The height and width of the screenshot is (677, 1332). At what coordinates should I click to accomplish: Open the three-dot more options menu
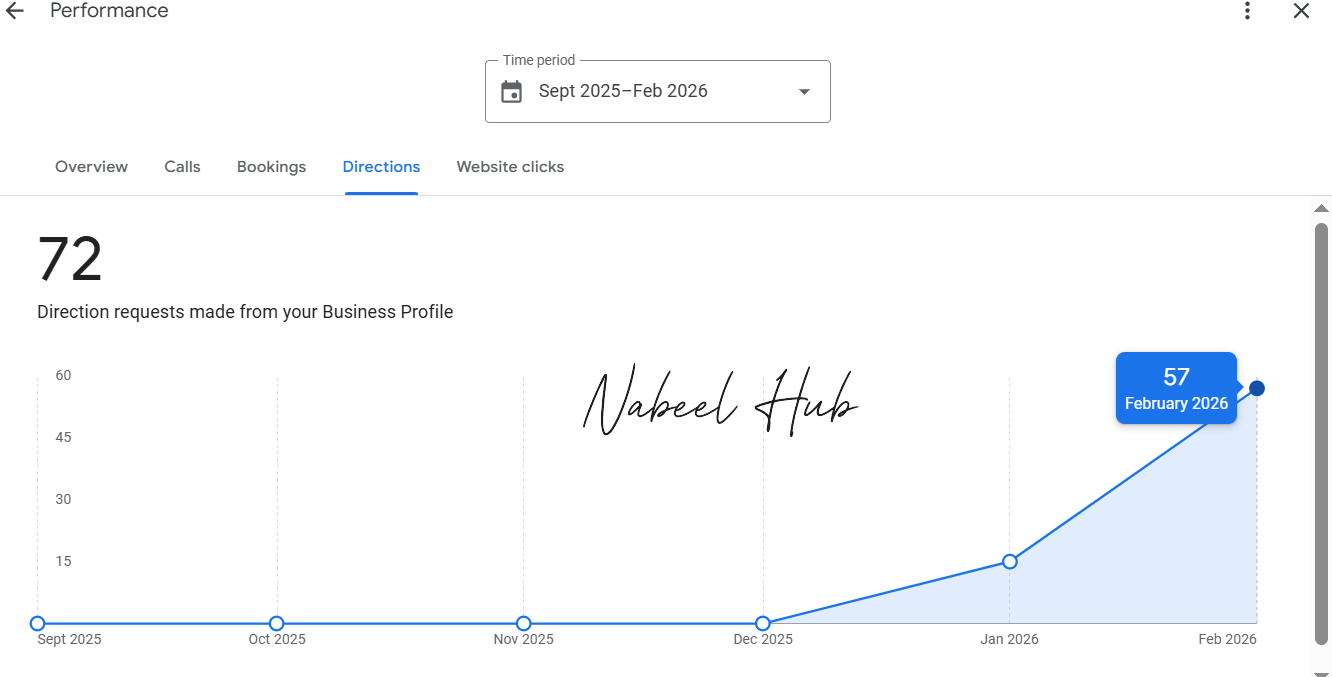point(1247,11)
